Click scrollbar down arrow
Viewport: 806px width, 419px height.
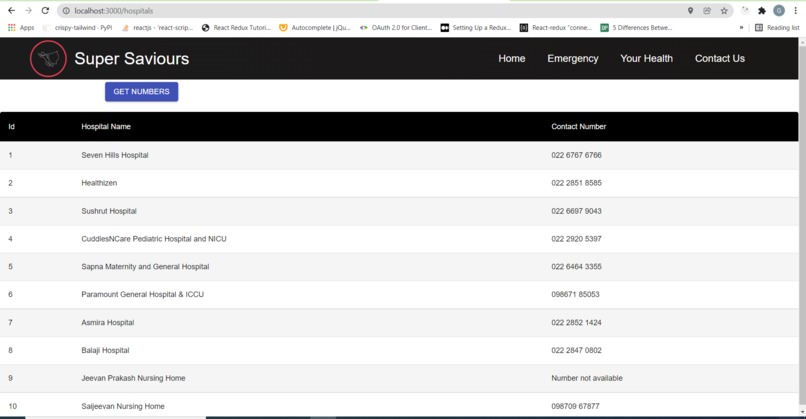pos(802,412)
